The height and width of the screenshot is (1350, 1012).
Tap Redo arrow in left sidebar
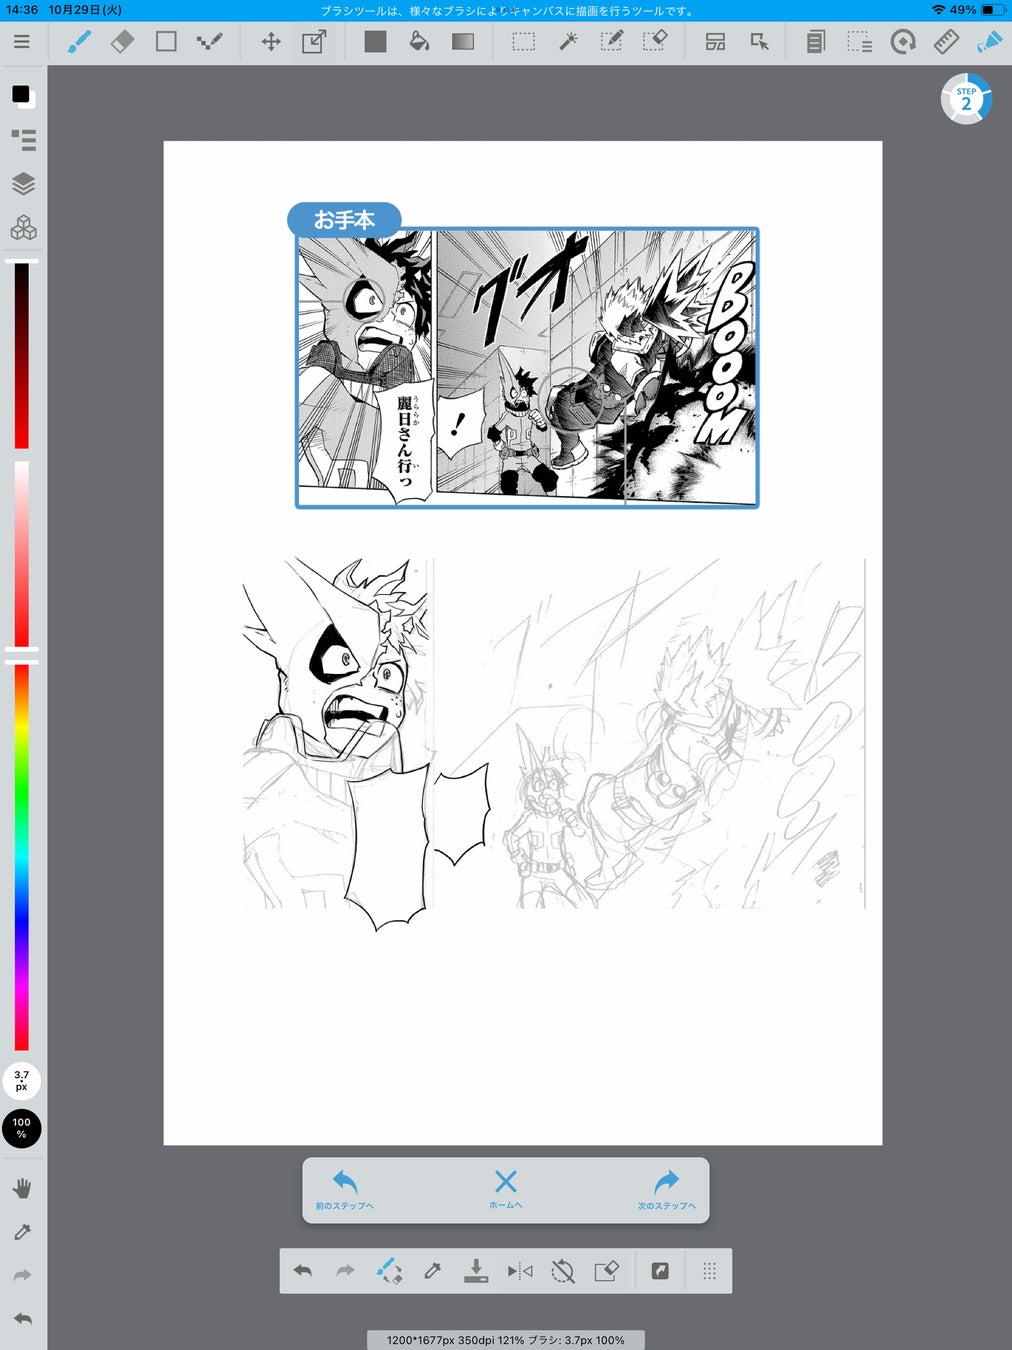click(x=22, y=1276)
